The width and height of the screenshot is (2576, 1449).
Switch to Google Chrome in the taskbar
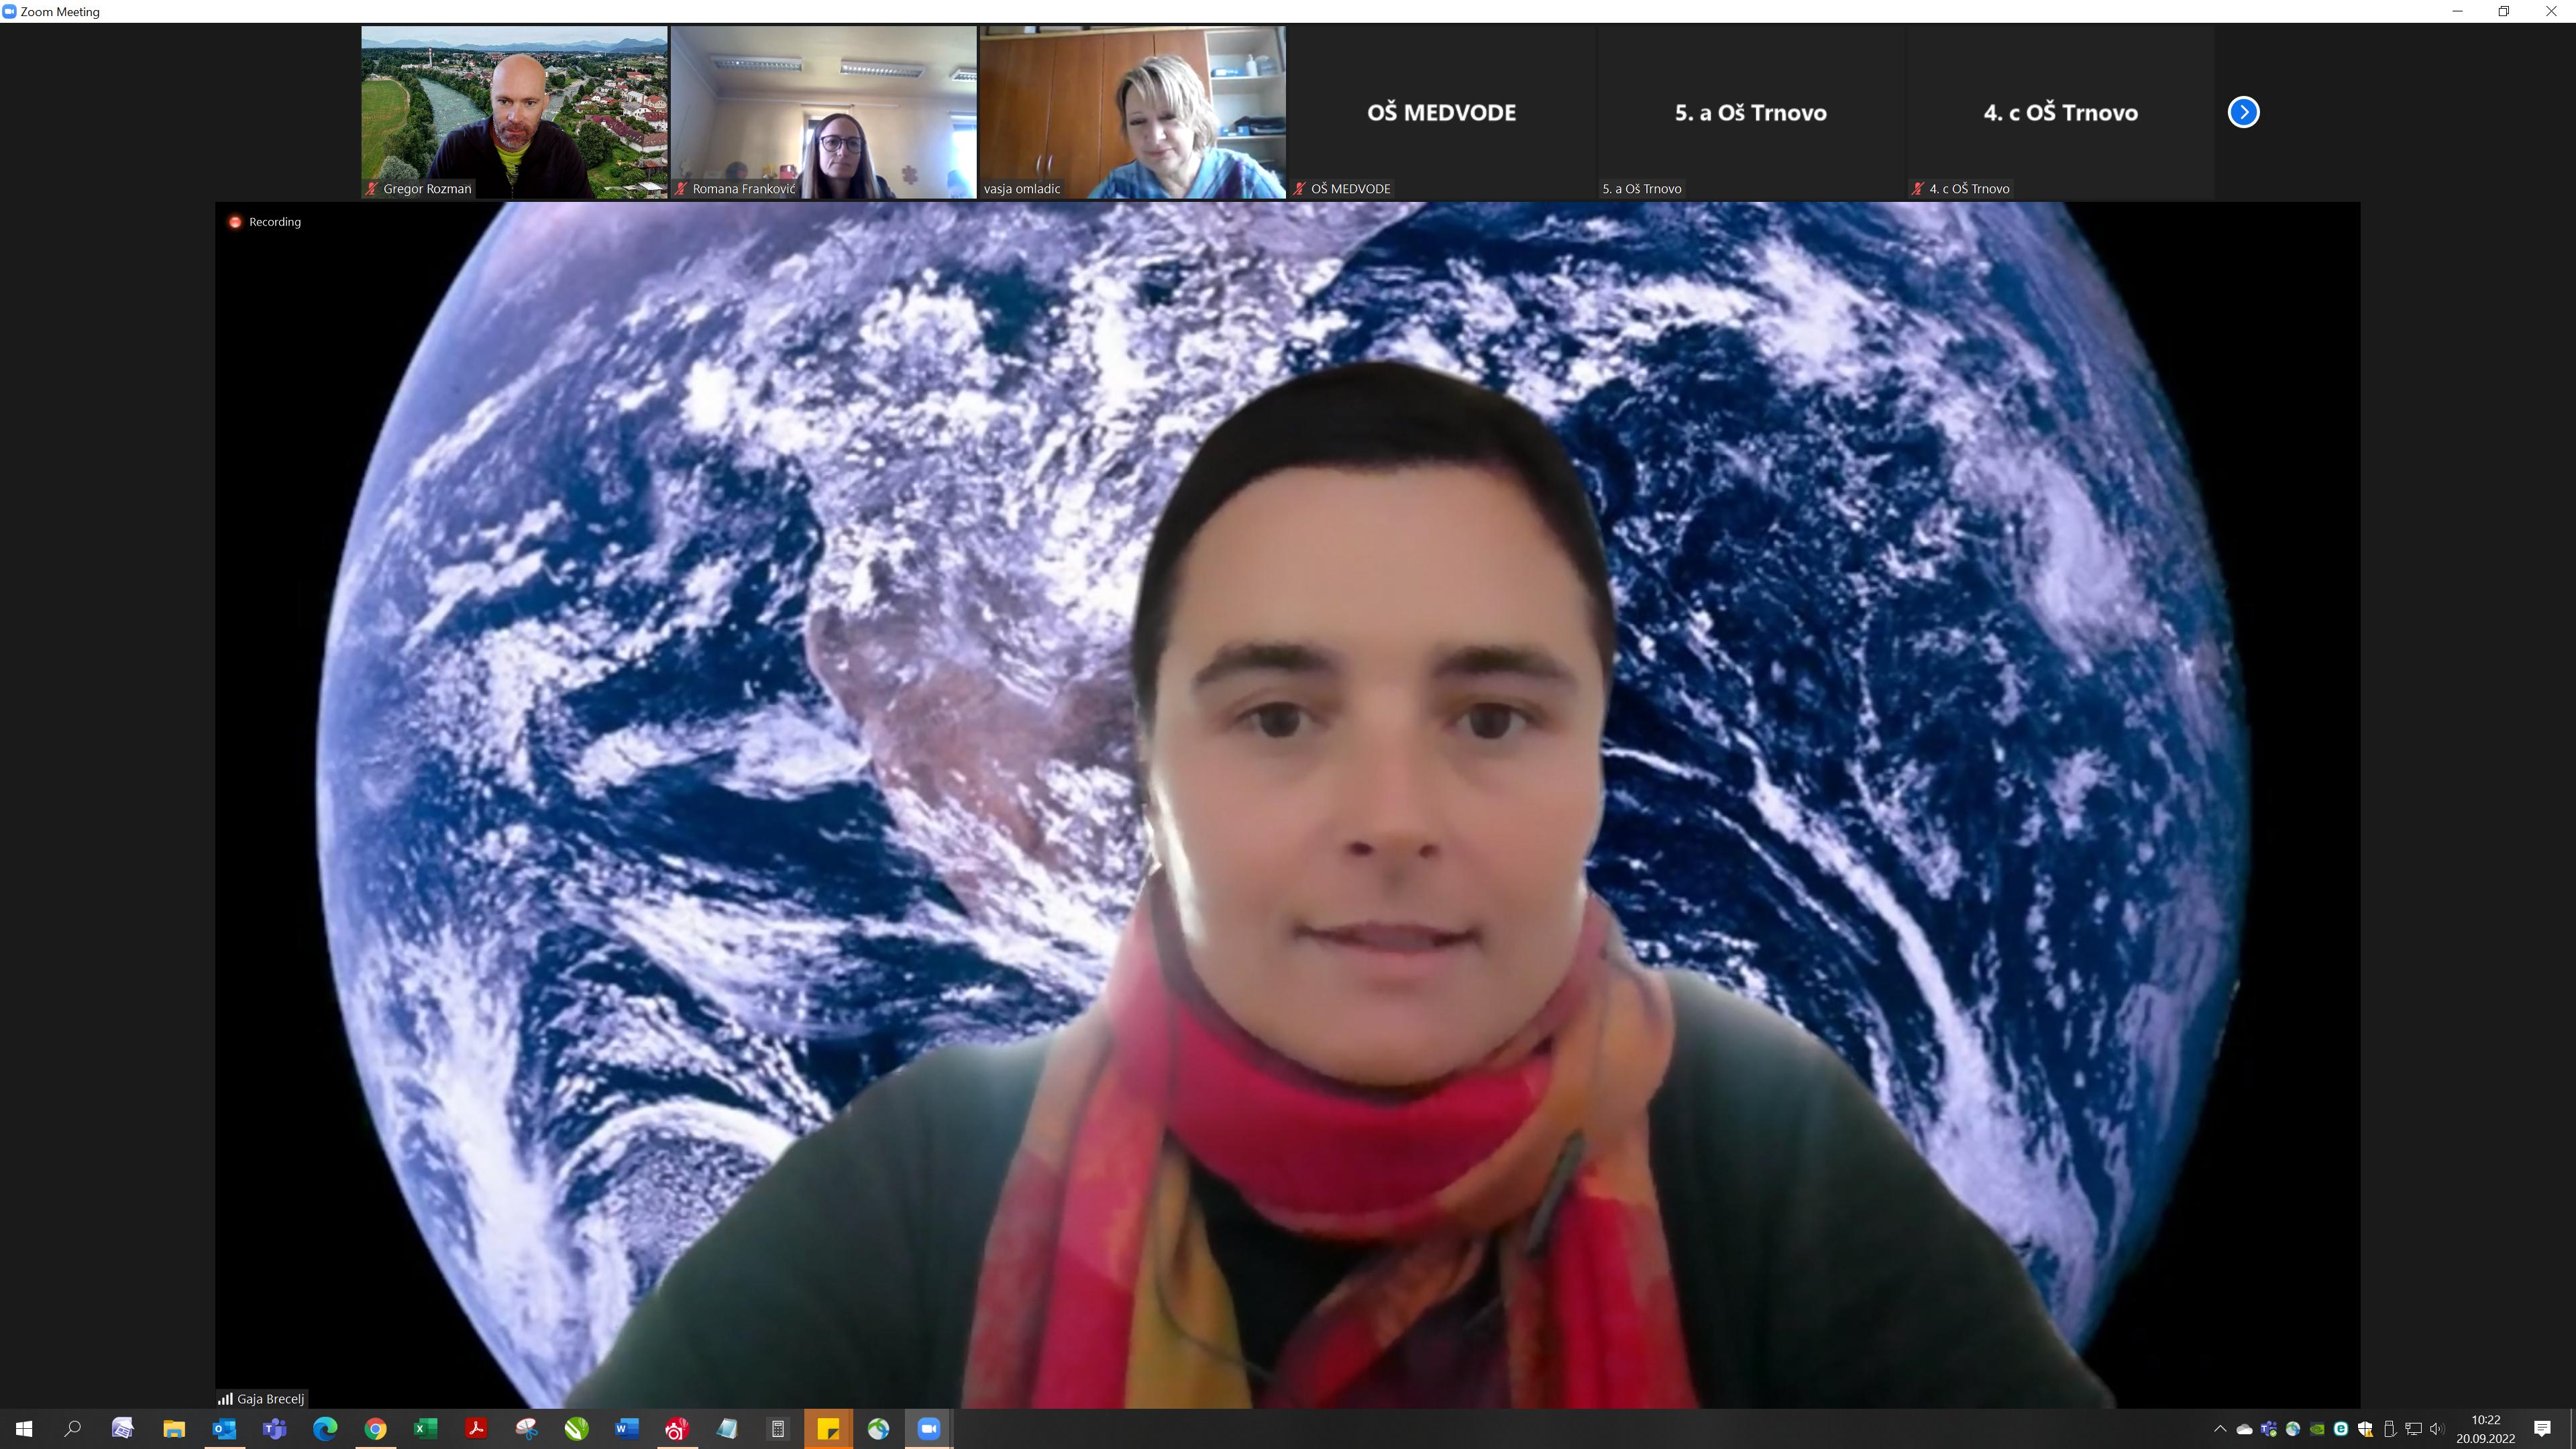point(375,1429)
